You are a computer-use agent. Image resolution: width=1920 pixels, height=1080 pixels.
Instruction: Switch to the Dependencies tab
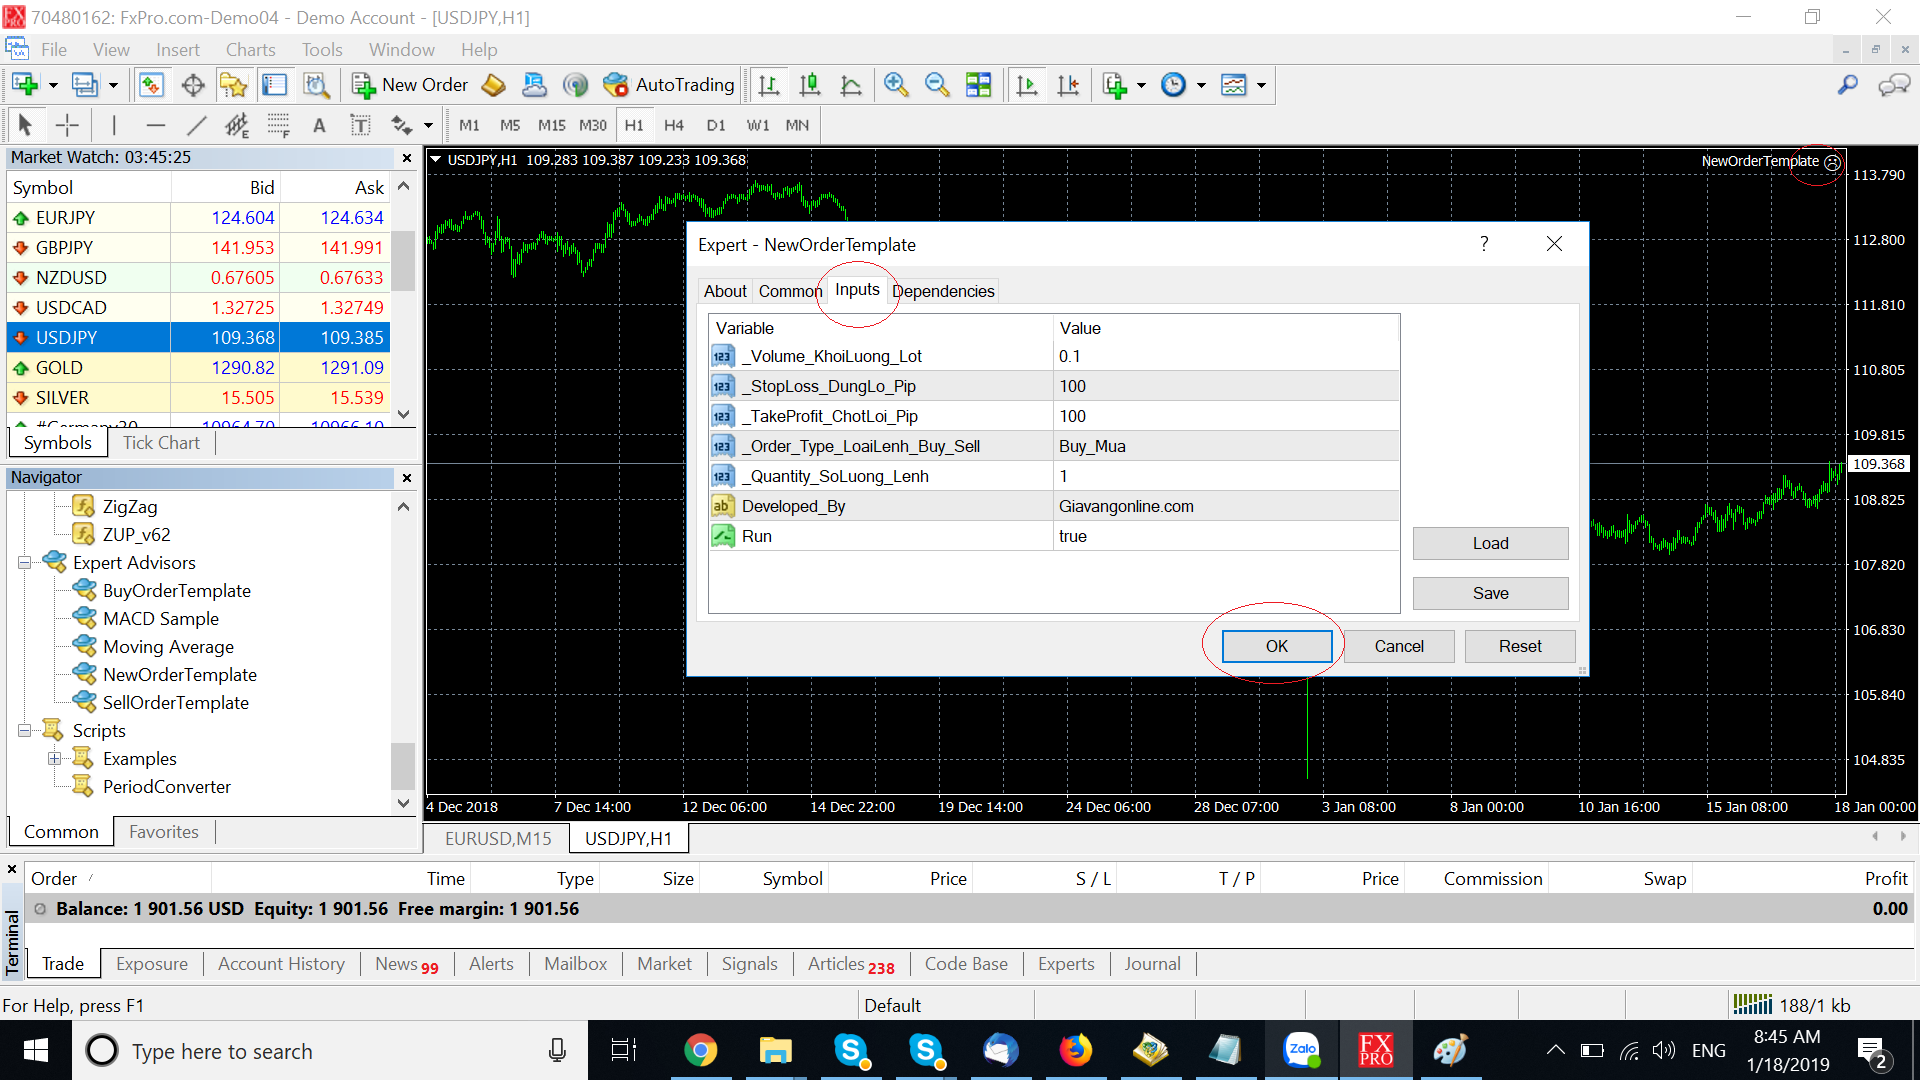943,291
